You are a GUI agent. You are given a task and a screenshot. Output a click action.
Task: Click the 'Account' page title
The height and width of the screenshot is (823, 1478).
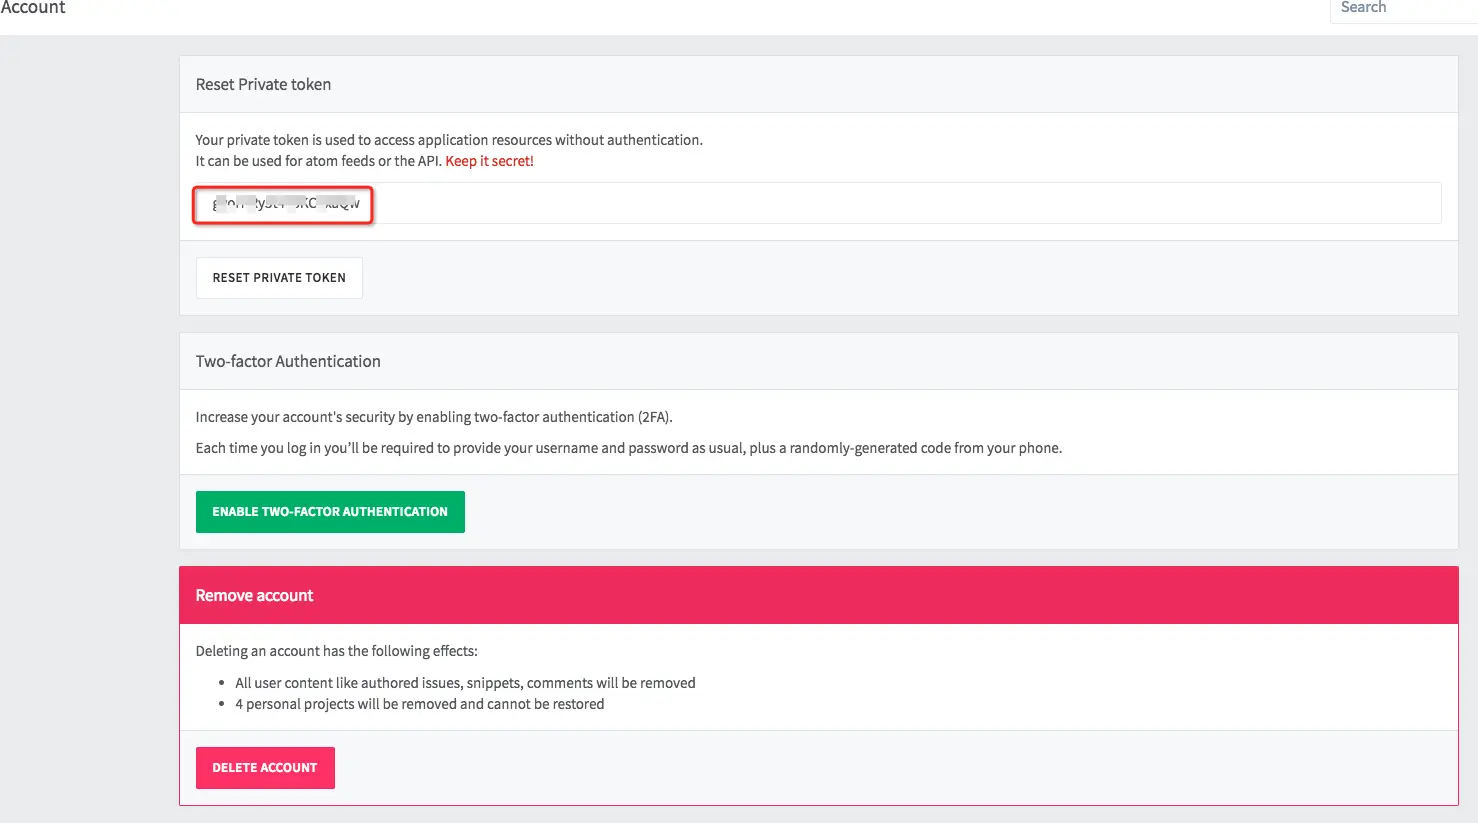coord(33,8)
